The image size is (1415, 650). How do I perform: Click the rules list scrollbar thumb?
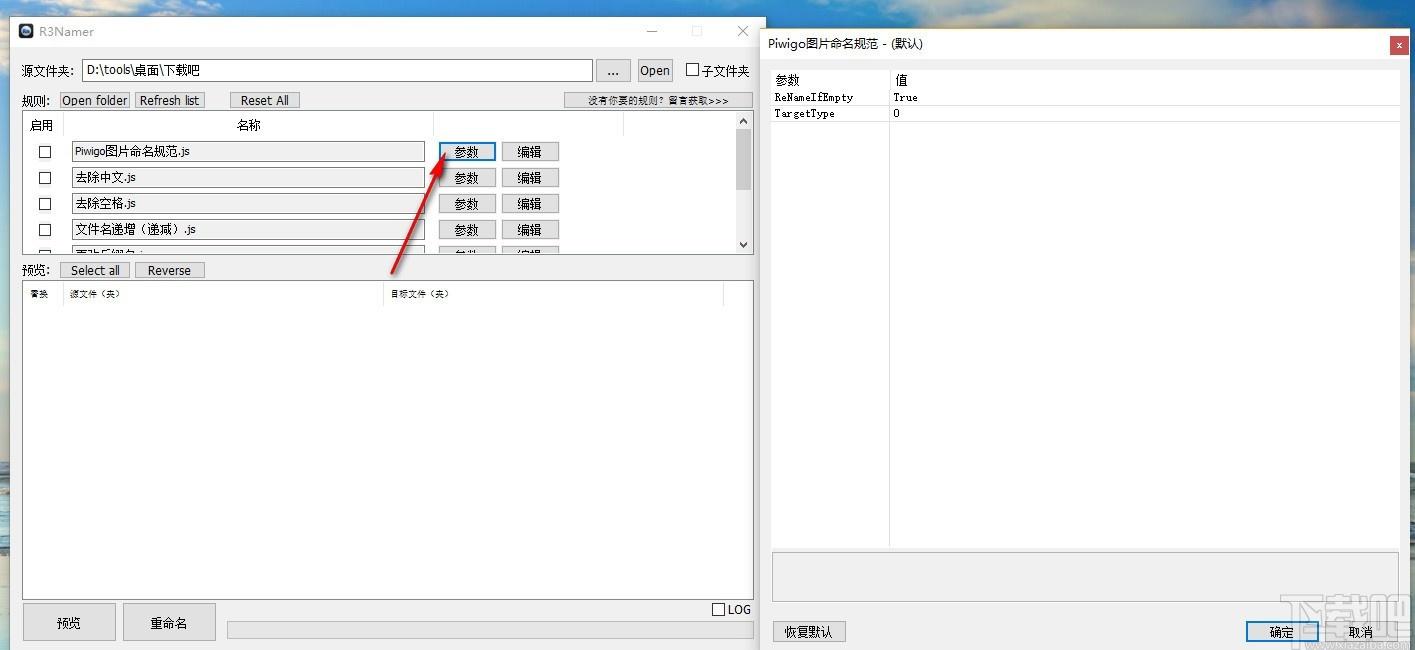[x=743, y=160]
